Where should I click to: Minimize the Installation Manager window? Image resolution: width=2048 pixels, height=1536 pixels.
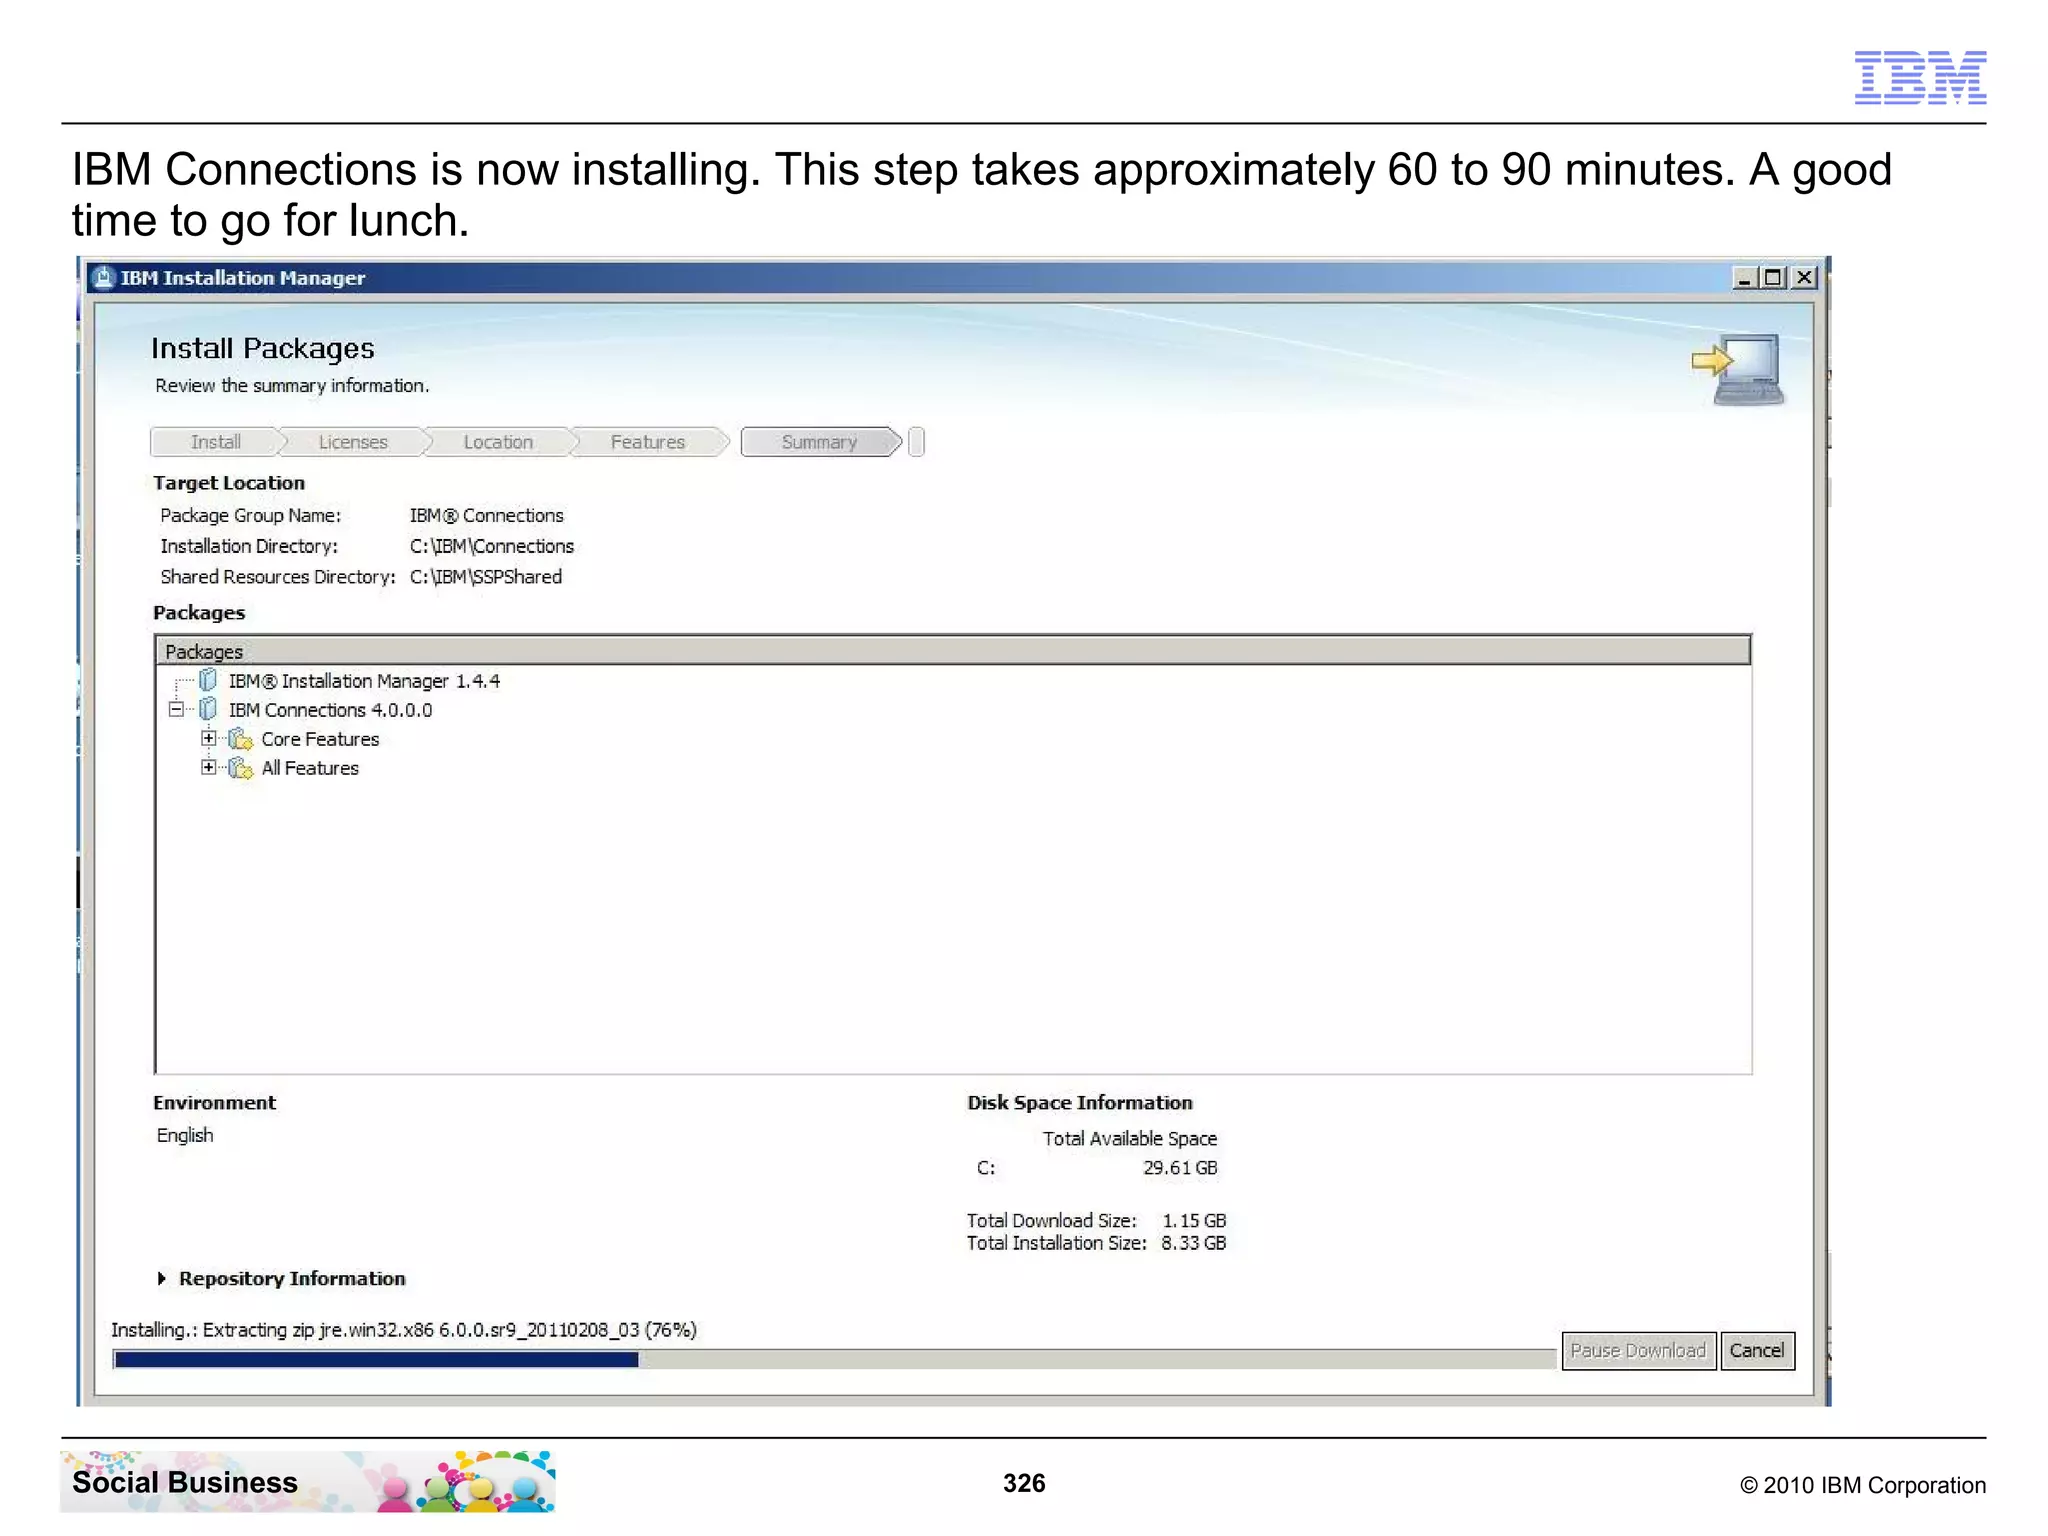point(1744,278)
